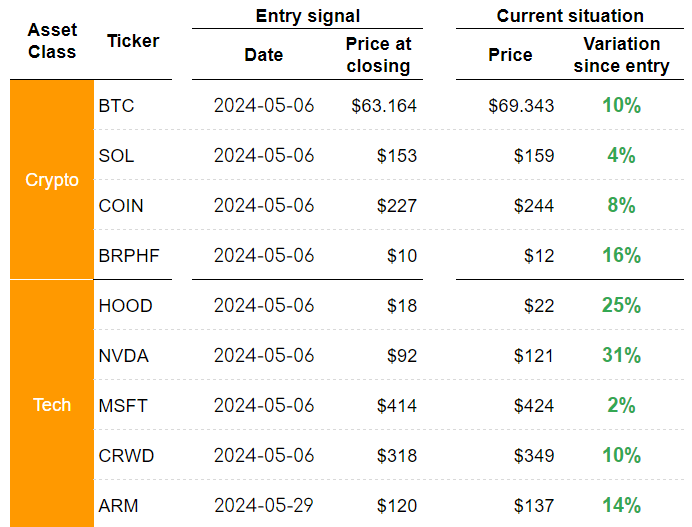Select the Current situation group header
692x527 pixels.
(x=570, y=15)
